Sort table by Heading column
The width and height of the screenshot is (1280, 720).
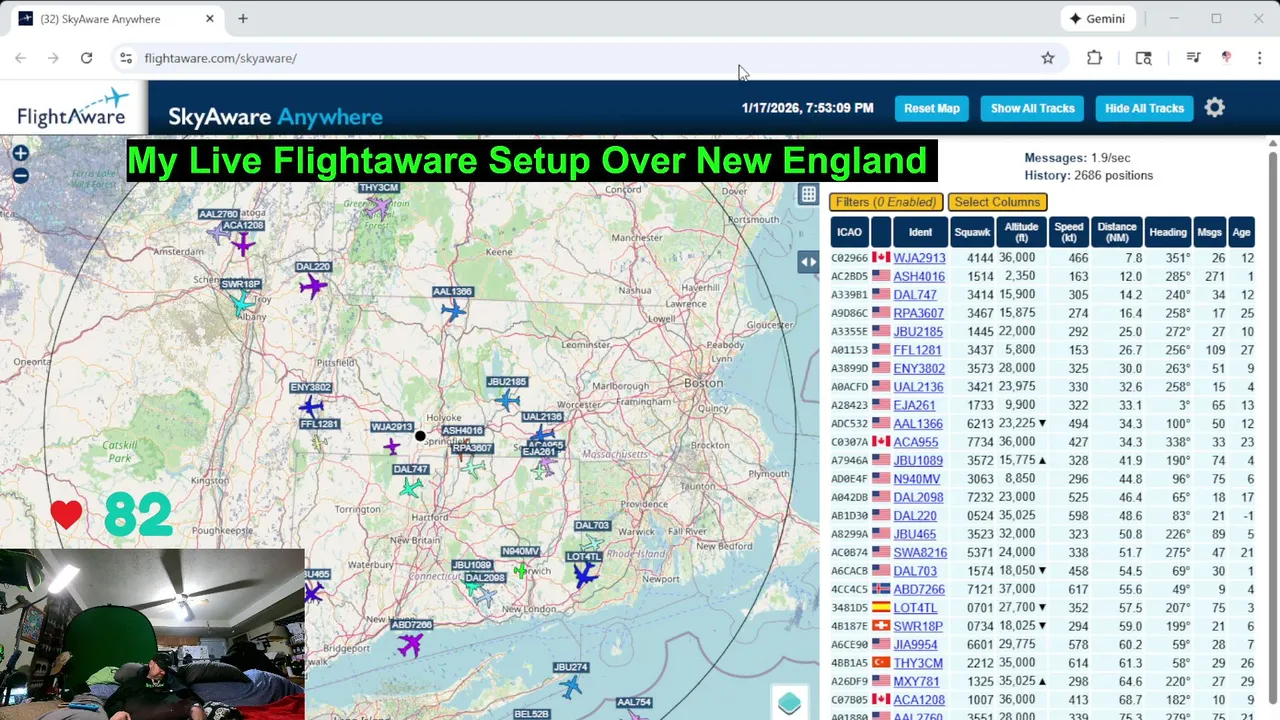pyautogui.click(x=1168, y=232)
